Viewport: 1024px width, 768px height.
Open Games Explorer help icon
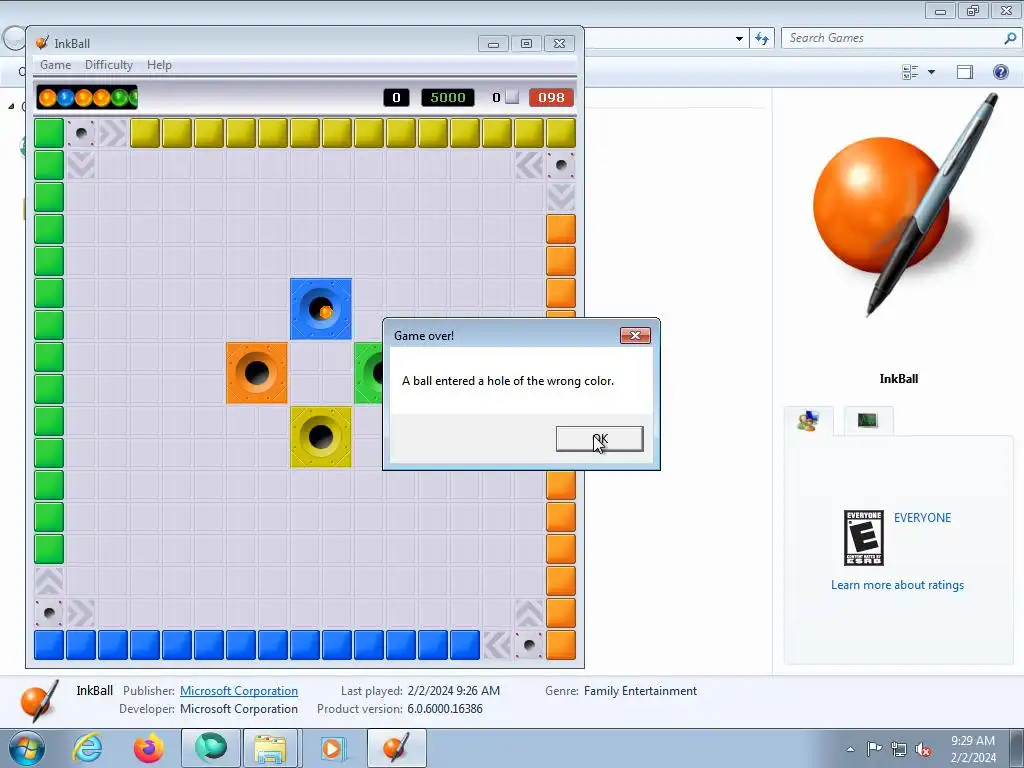[x=1000, y=72]
